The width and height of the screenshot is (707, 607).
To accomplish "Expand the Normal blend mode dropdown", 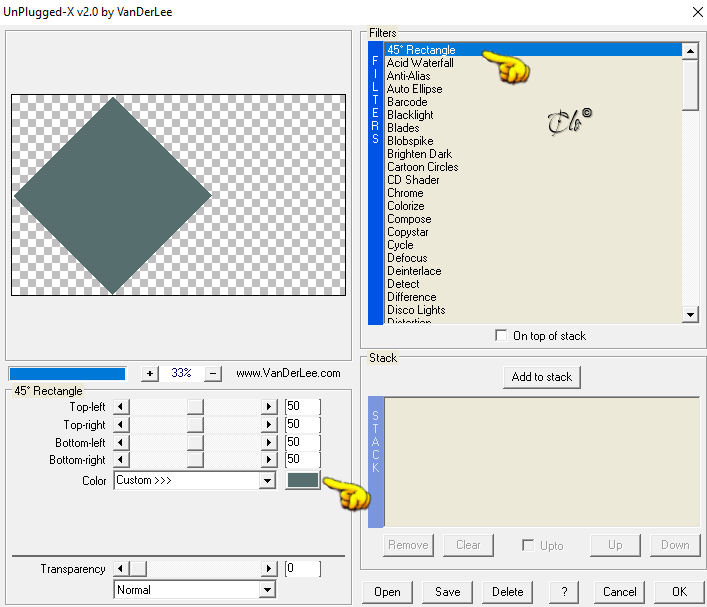I will [194, 590].
